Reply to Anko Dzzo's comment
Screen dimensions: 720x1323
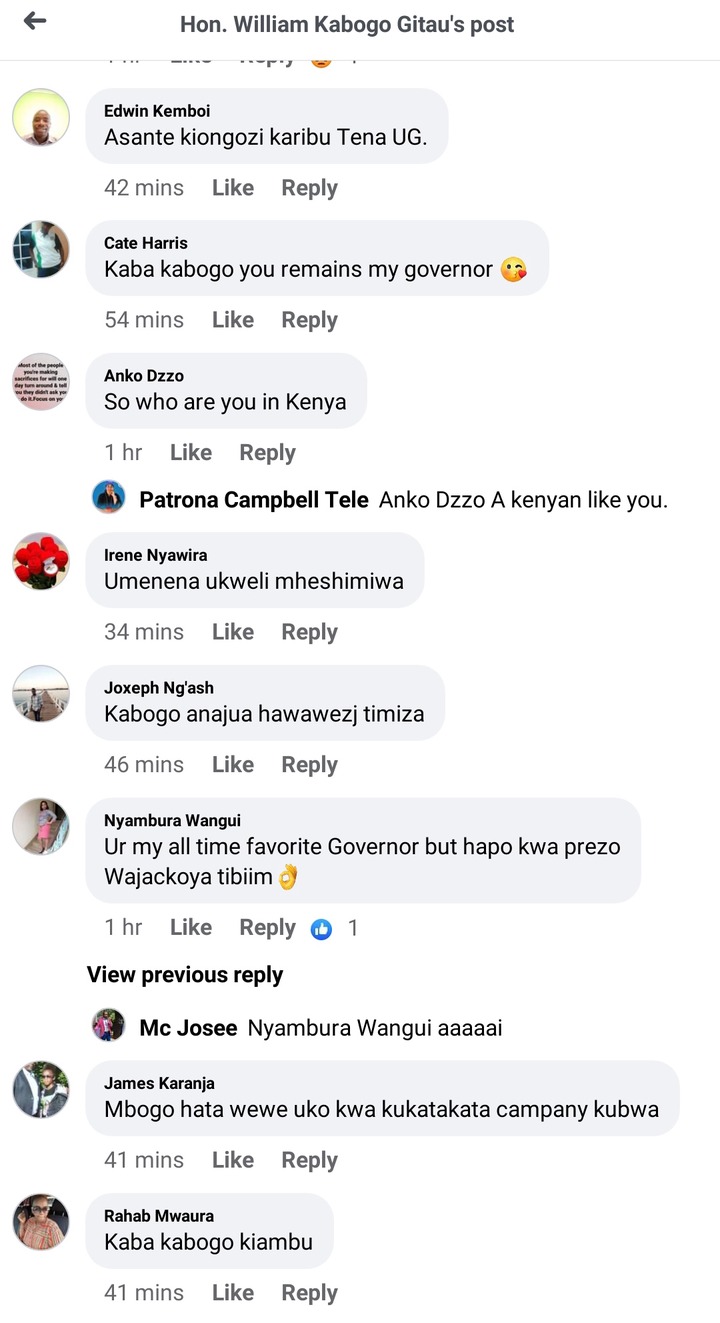[267, 453]
